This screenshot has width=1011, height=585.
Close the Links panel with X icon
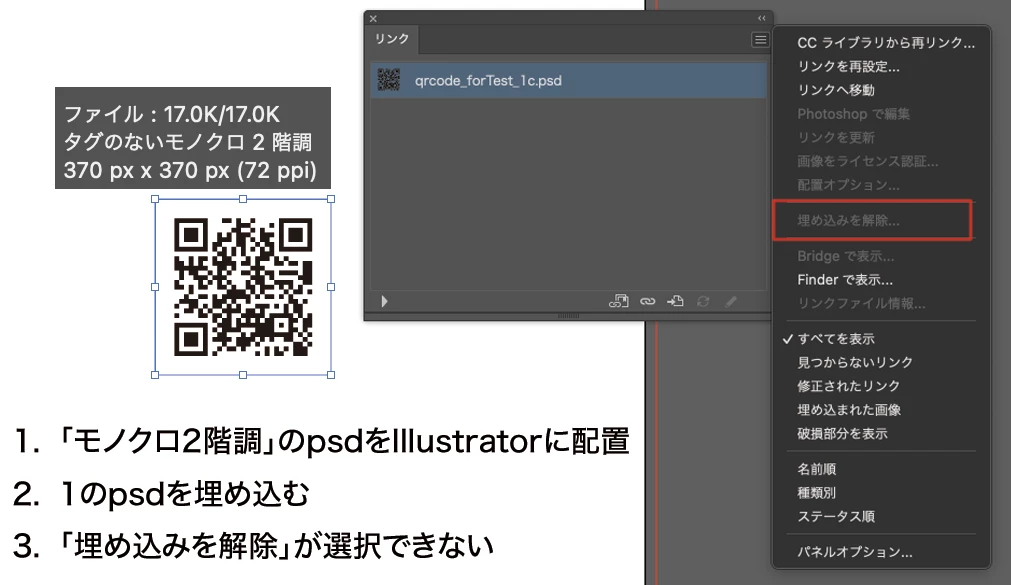[x=373, y=19]
